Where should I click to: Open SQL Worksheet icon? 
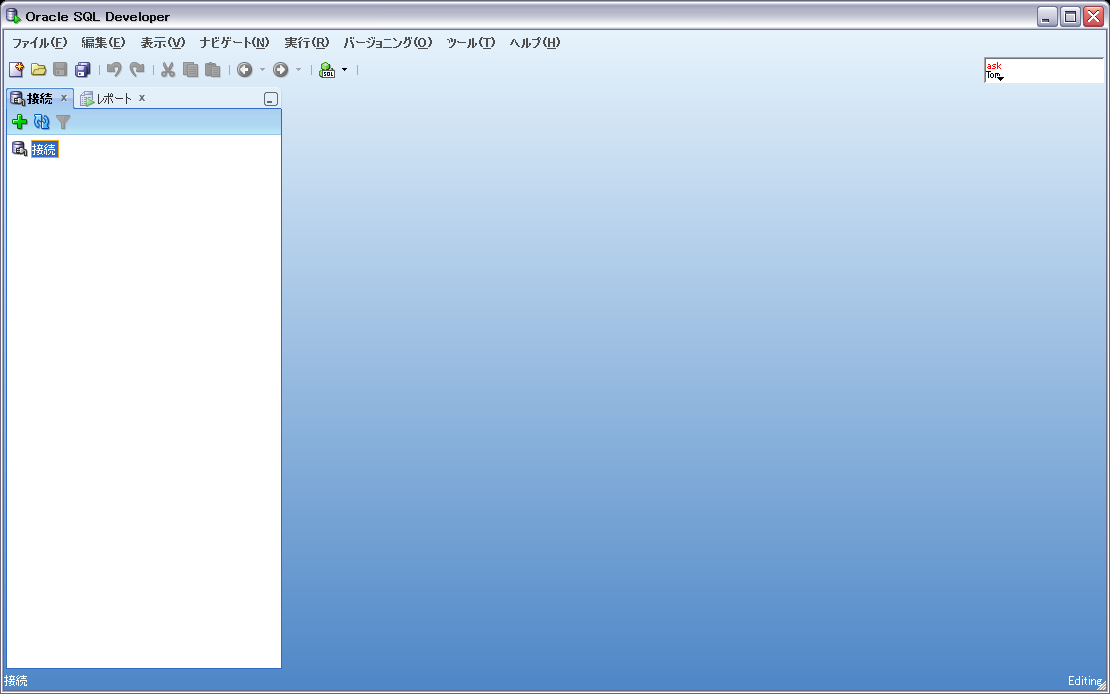327,69
